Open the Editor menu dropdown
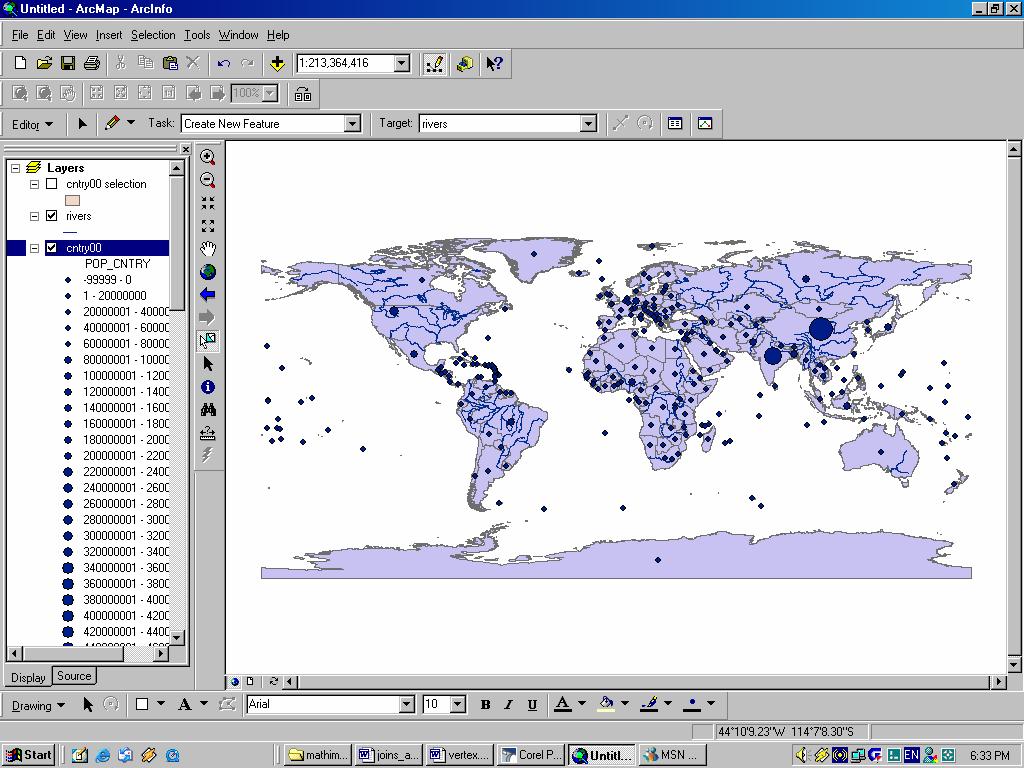This screenshot has height=768, width=1024. coord(32,124)
